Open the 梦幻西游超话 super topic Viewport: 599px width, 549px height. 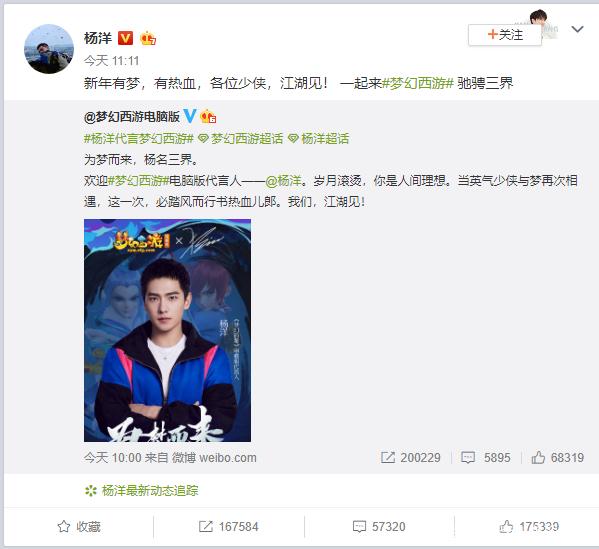(241, 139)
